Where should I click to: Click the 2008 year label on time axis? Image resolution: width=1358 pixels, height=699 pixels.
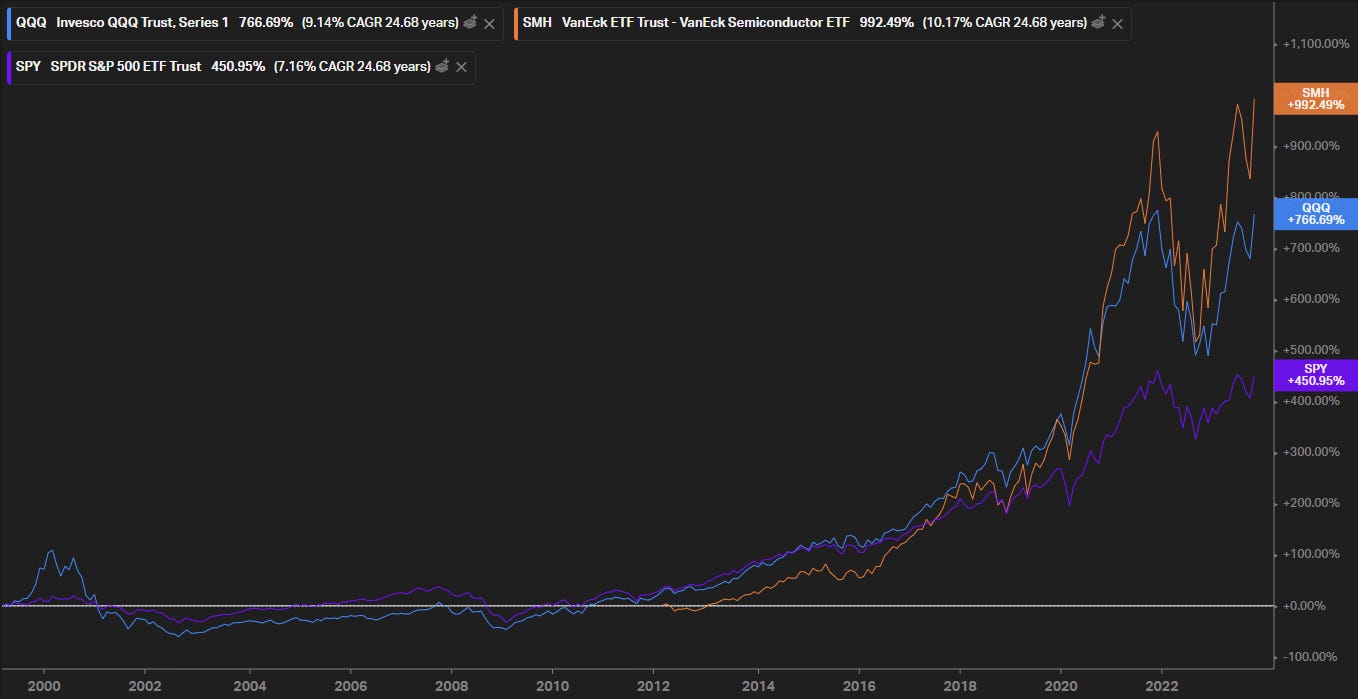451,687
